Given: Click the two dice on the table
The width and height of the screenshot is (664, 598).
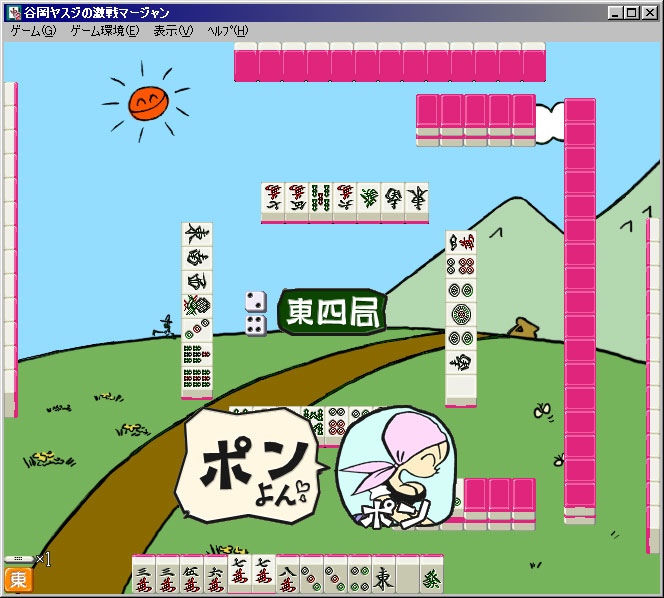Looking at the screenshot, I should coord(255,313).
